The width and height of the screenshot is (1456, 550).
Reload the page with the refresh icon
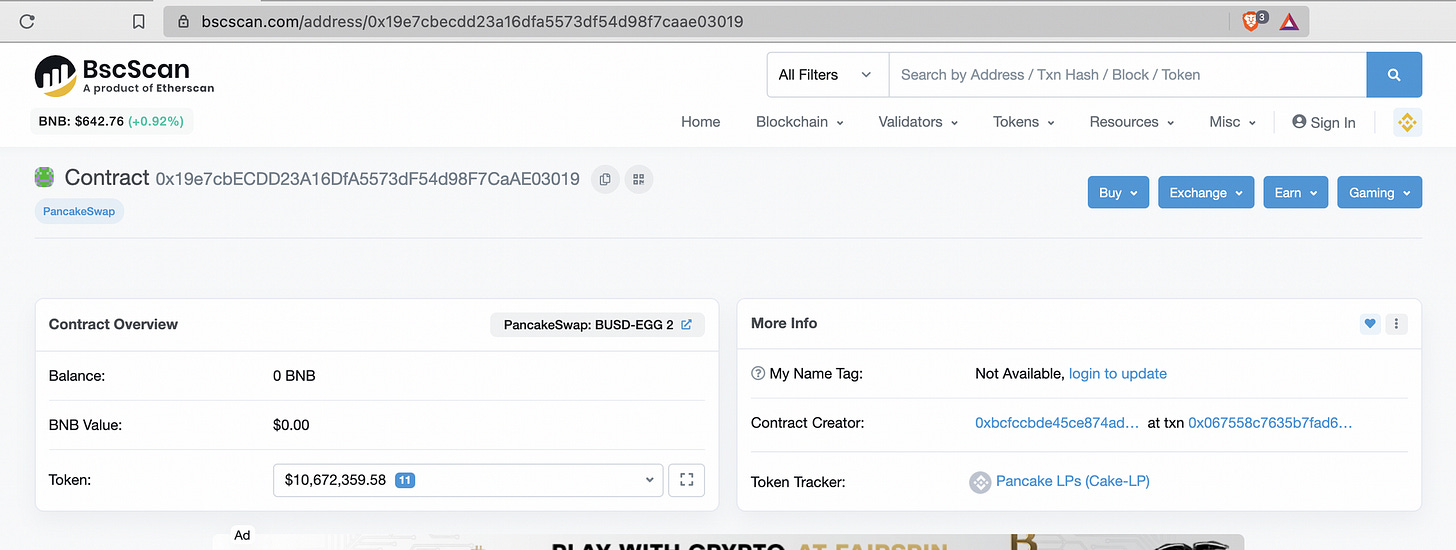[27, 21]
